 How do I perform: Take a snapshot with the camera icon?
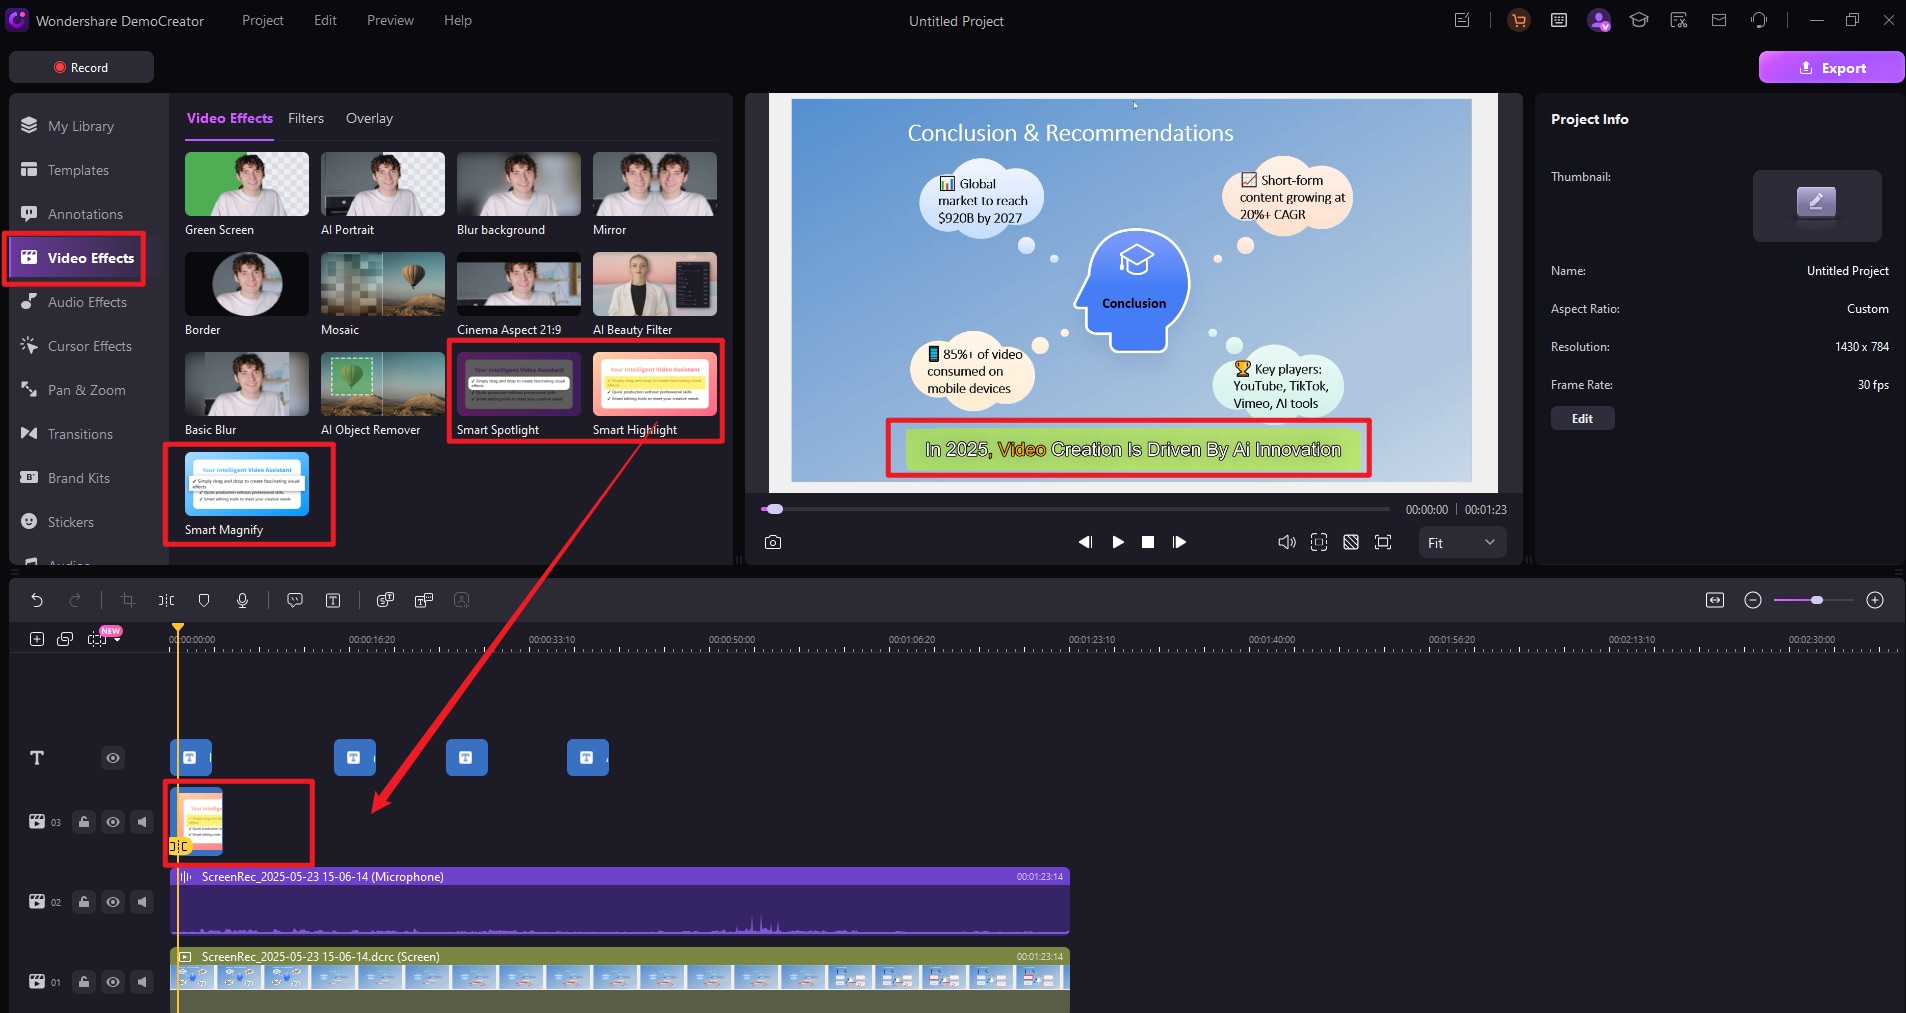[x=772, y=542]
